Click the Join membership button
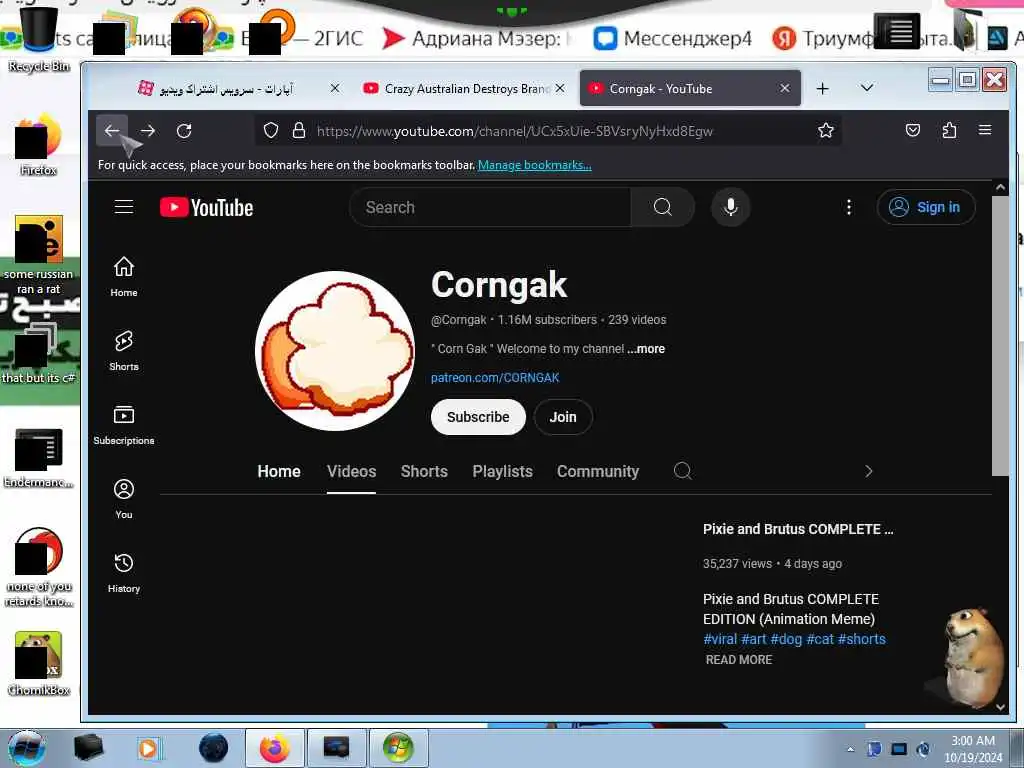Viewport: 1024px width, 768px height. point(563,417)
